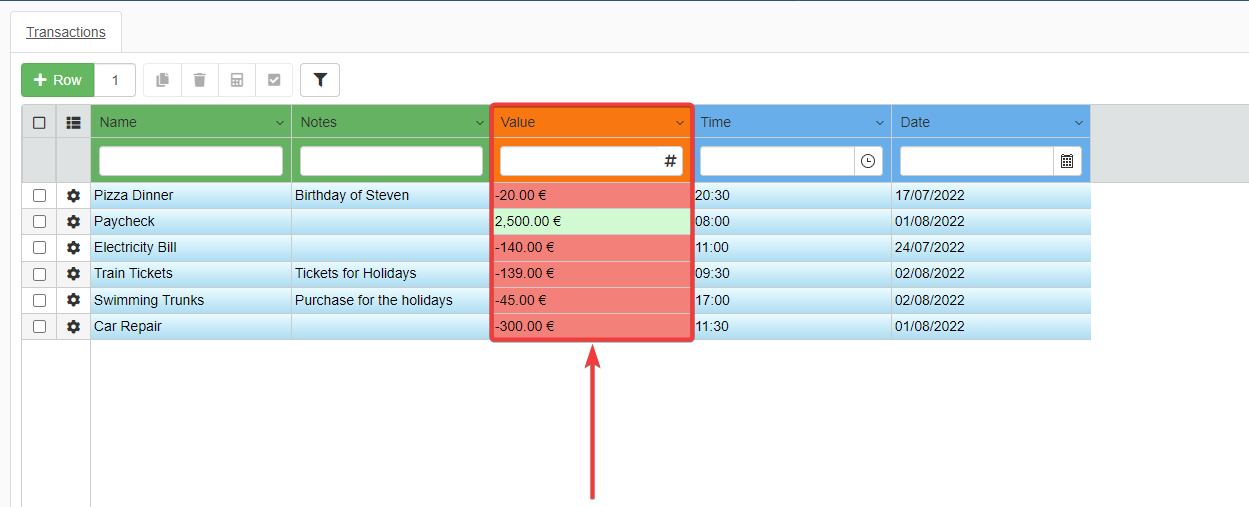This screenshot has height=507, width=1249.
Task: Switch to the Transactions tab
Action: click(66, 32)
